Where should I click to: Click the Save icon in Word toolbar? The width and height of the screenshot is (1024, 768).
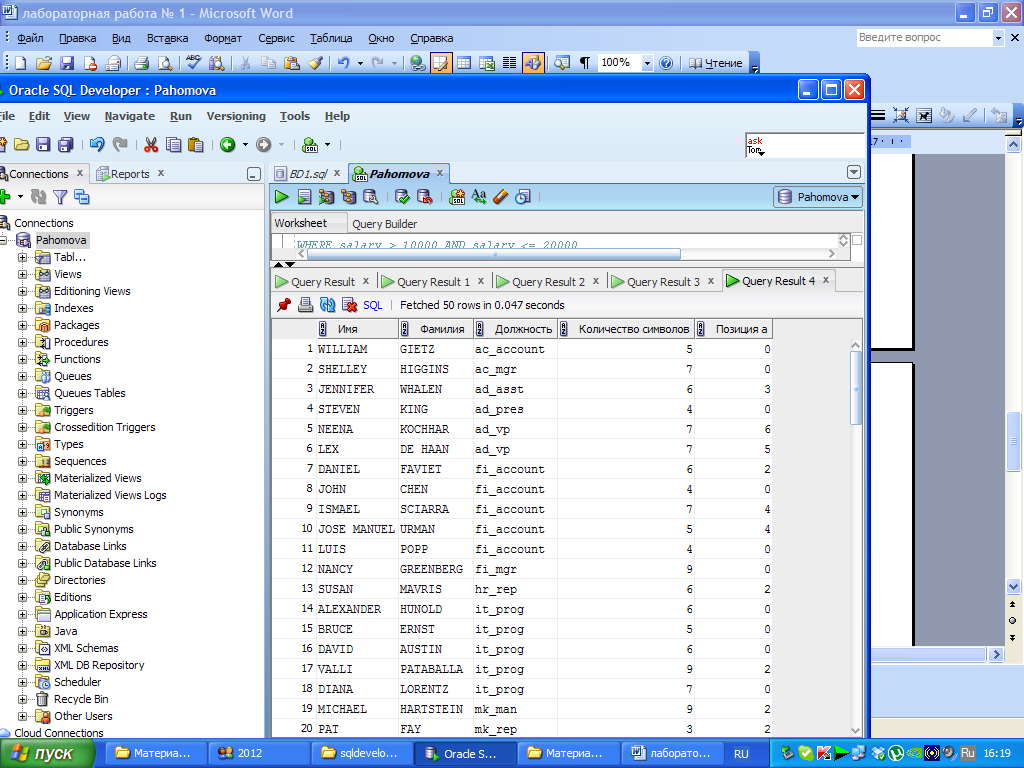click(67, 63)
